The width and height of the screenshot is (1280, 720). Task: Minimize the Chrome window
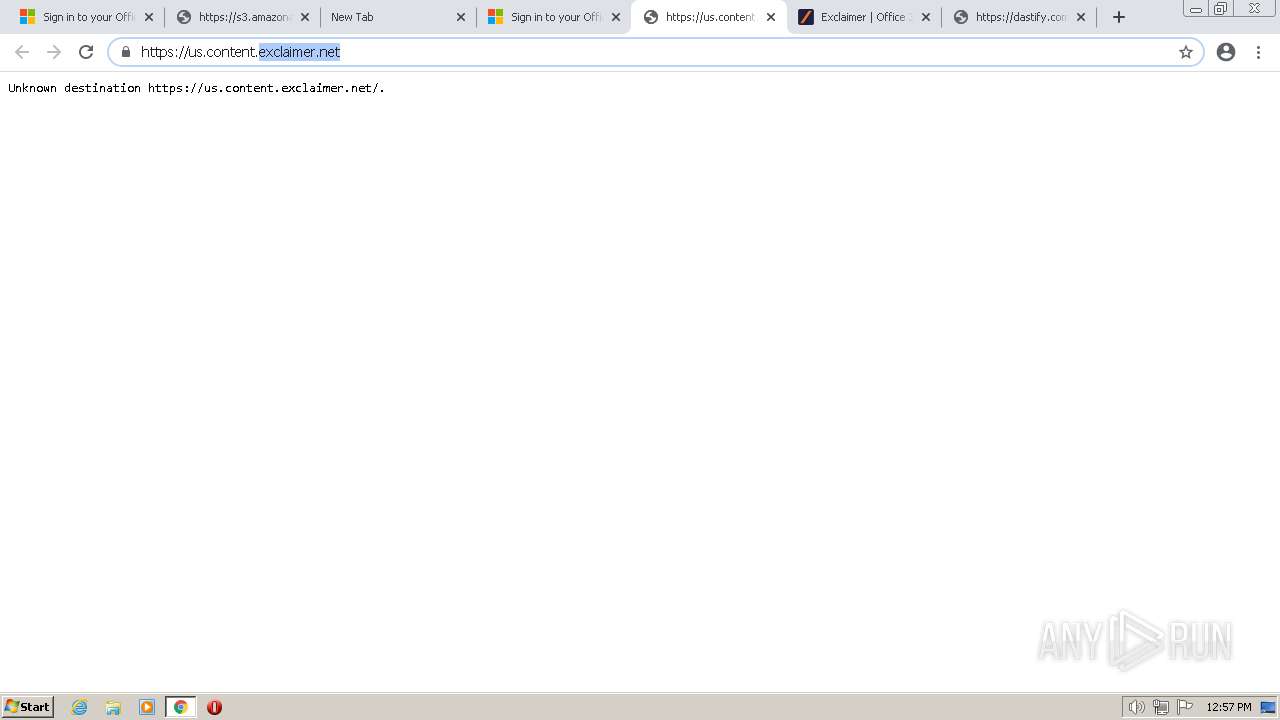pyautogui.click(x=1196, y=9)
